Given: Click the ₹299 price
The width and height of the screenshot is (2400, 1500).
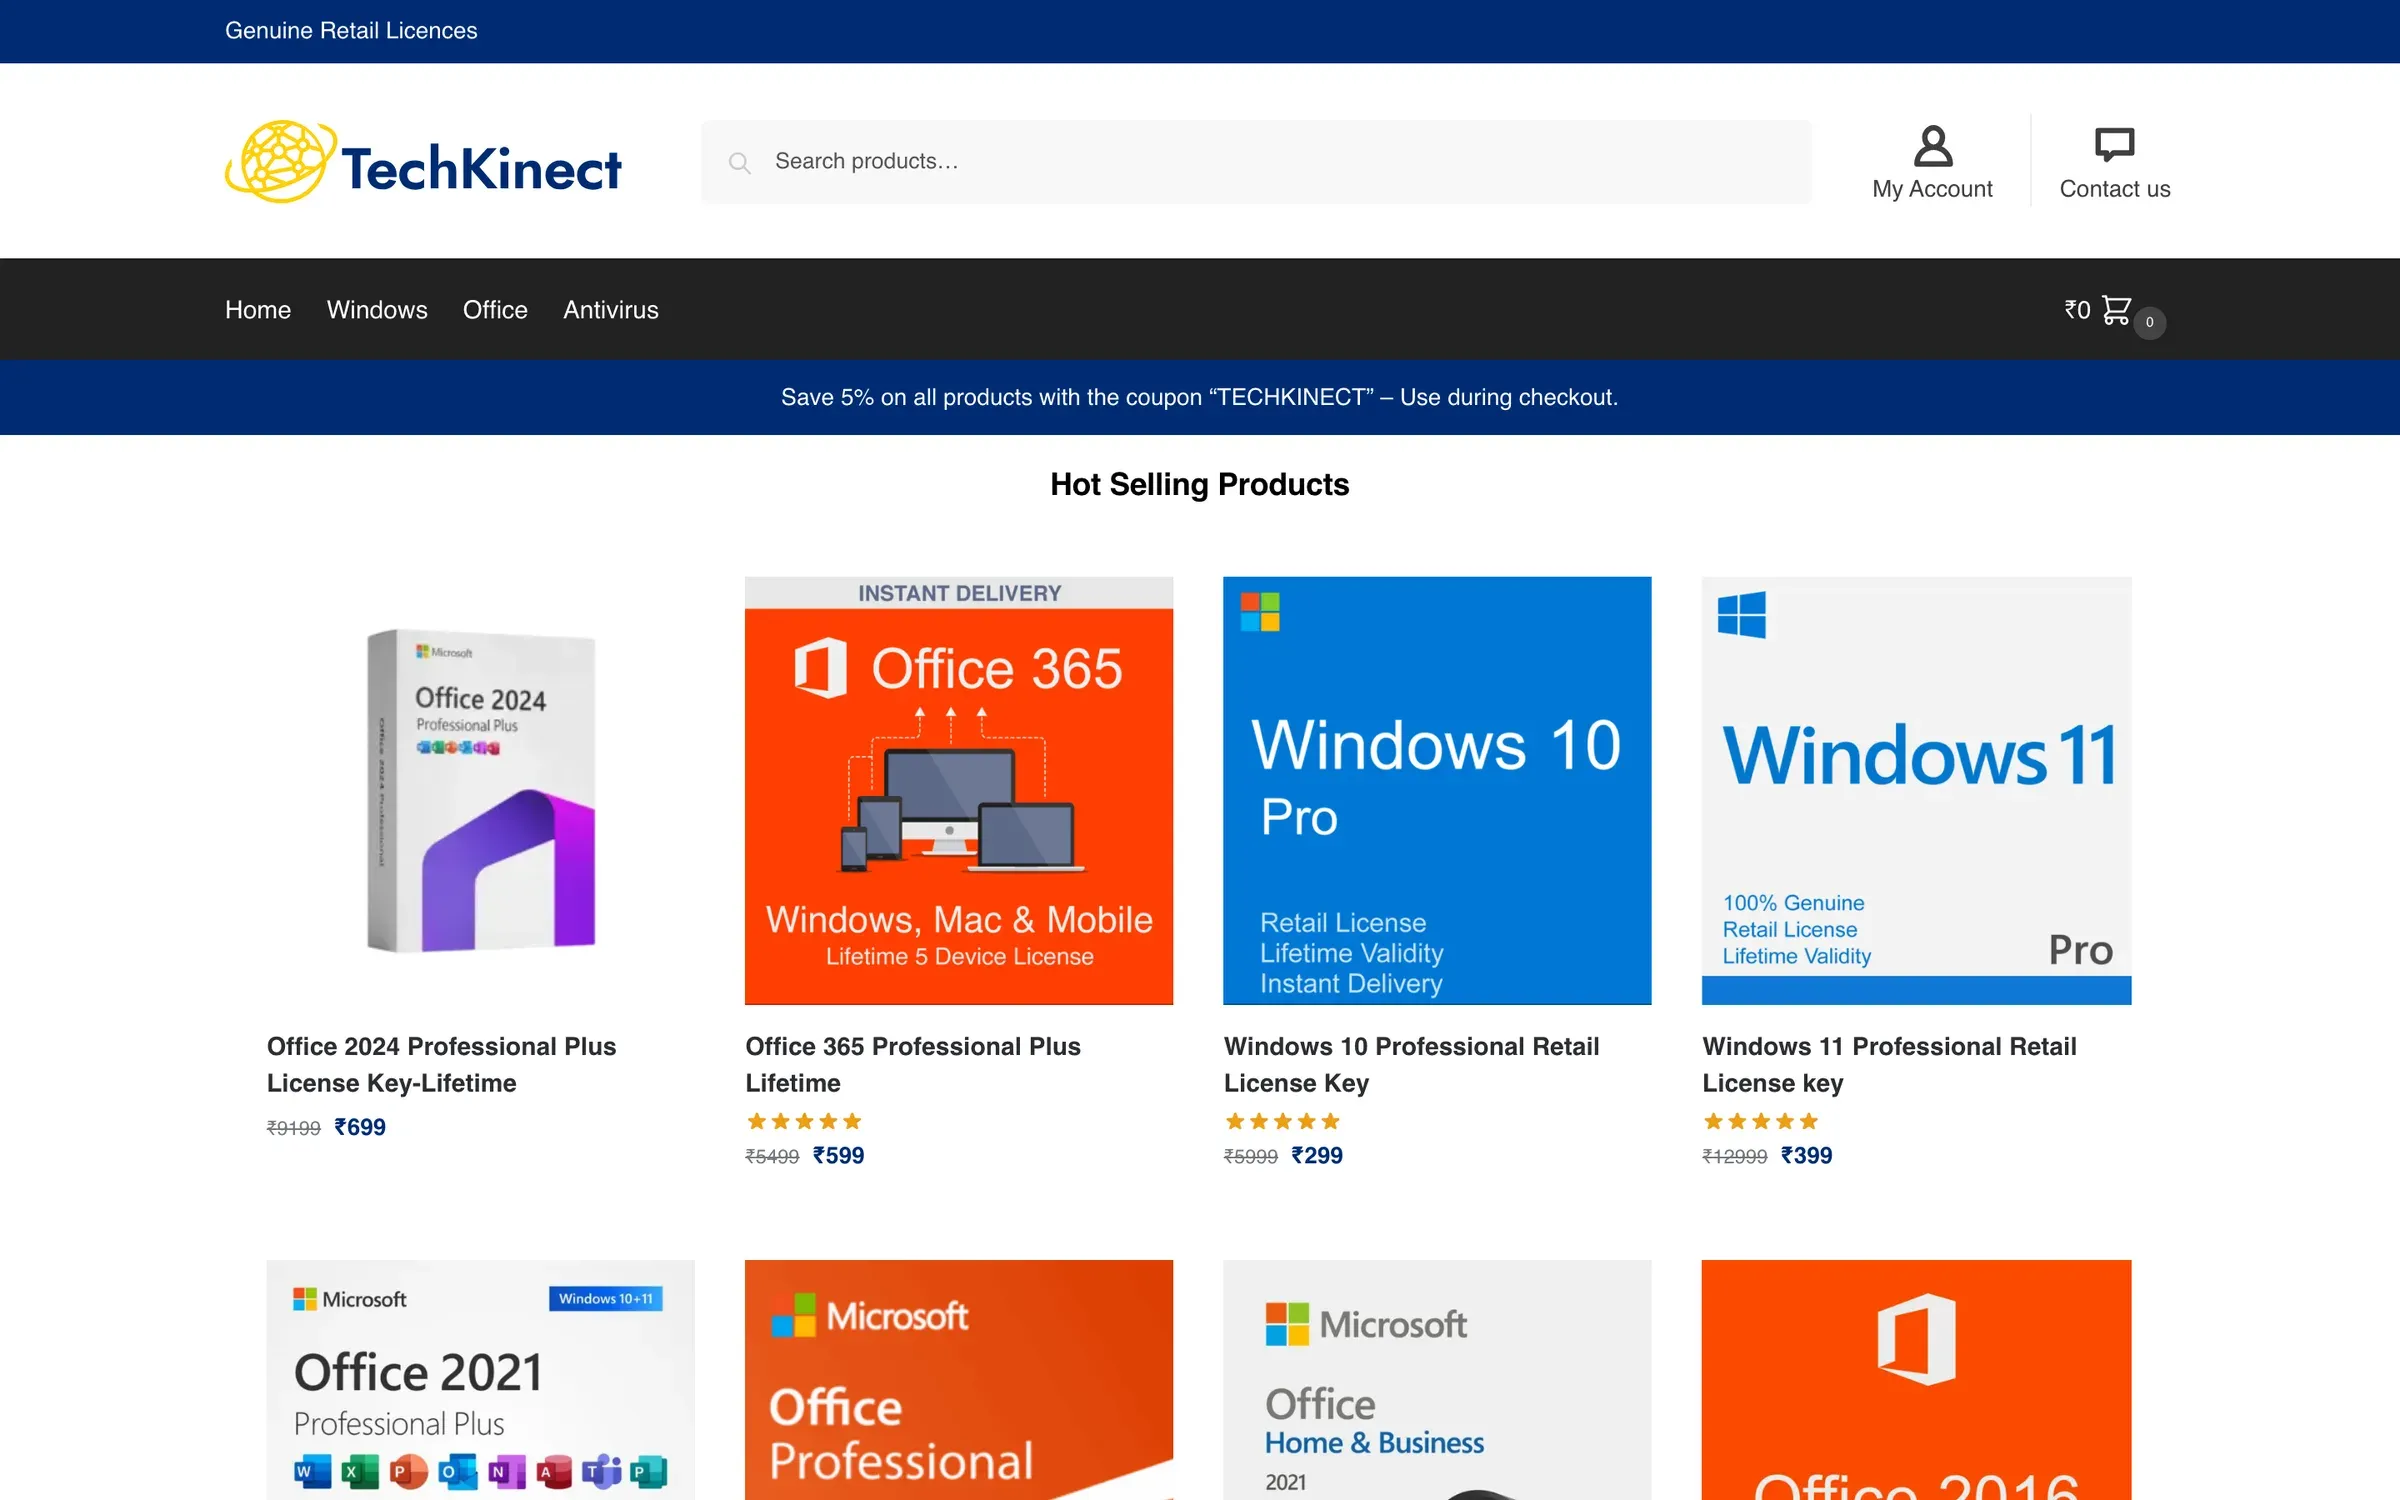Looking at the screenshot, I should (1317, 1155).
